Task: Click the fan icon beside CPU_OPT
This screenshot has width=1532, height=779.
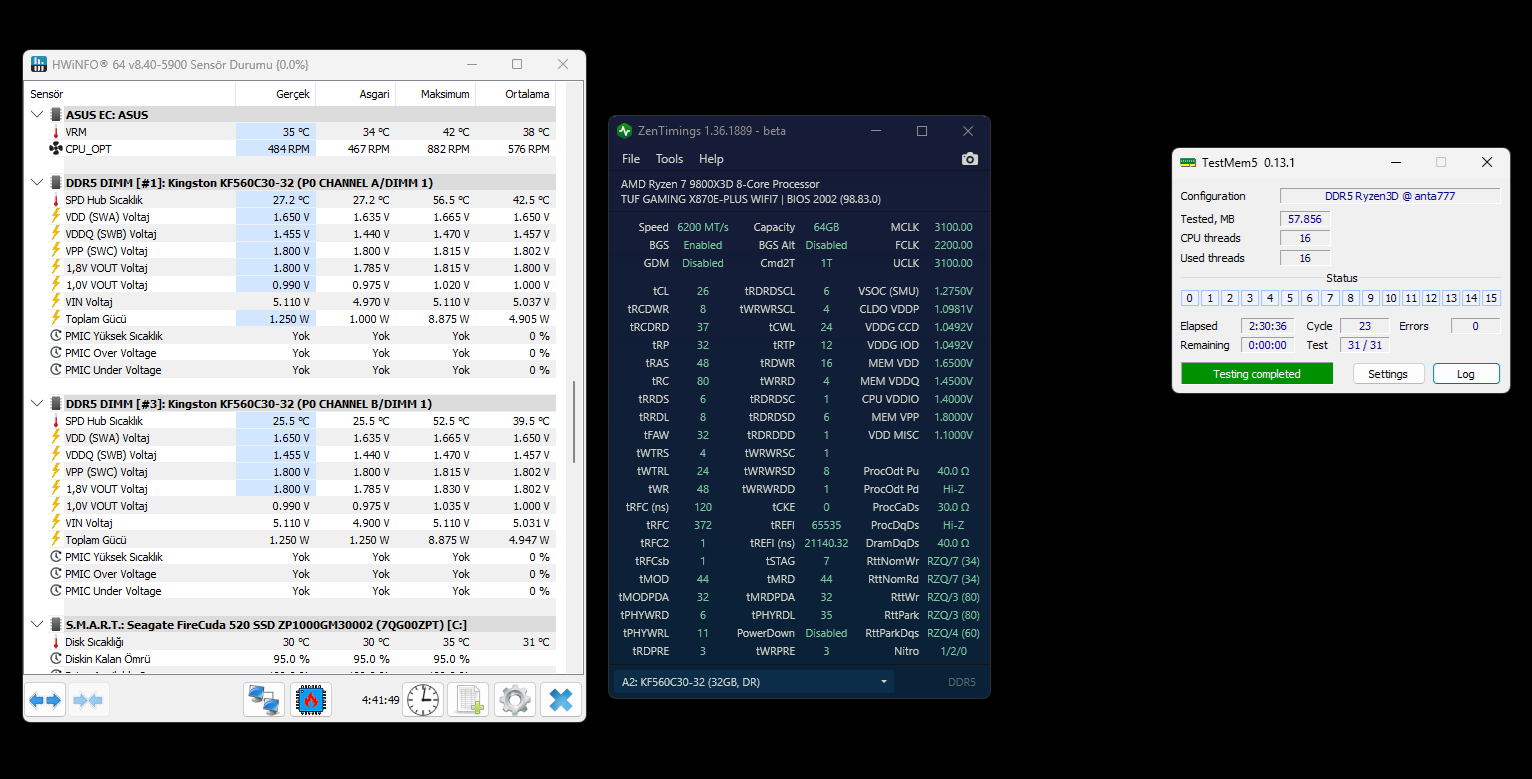Action: point(55,149)
